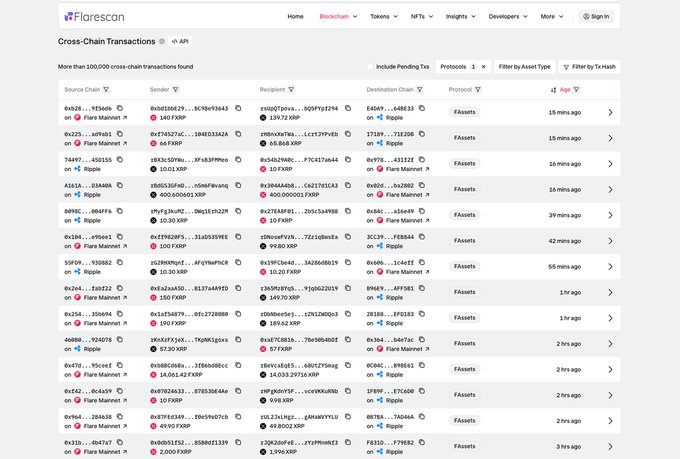Image resolution: width=680 pixels, height=459 pixels.
Task: Click FAssets tag in 55 mins ago row
Action: pos(464,266)
